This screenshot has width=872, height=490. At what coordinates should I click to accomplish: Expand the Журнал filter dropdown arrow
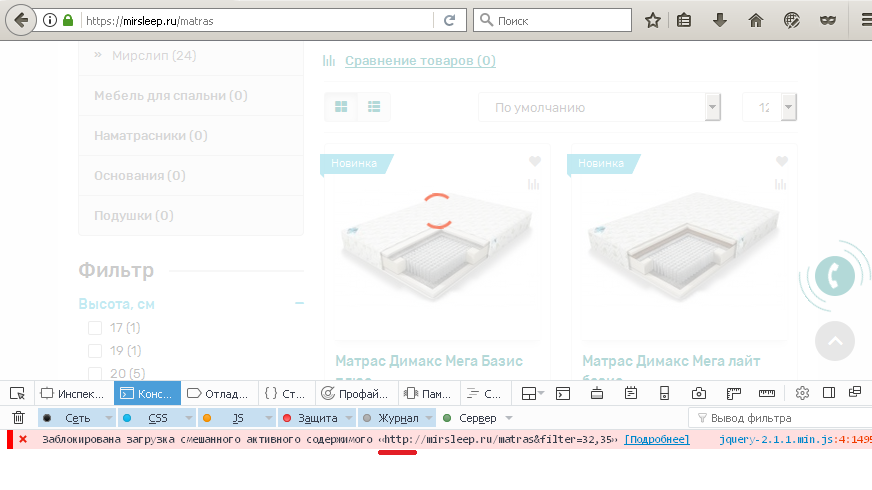click(x=429, y=418)
